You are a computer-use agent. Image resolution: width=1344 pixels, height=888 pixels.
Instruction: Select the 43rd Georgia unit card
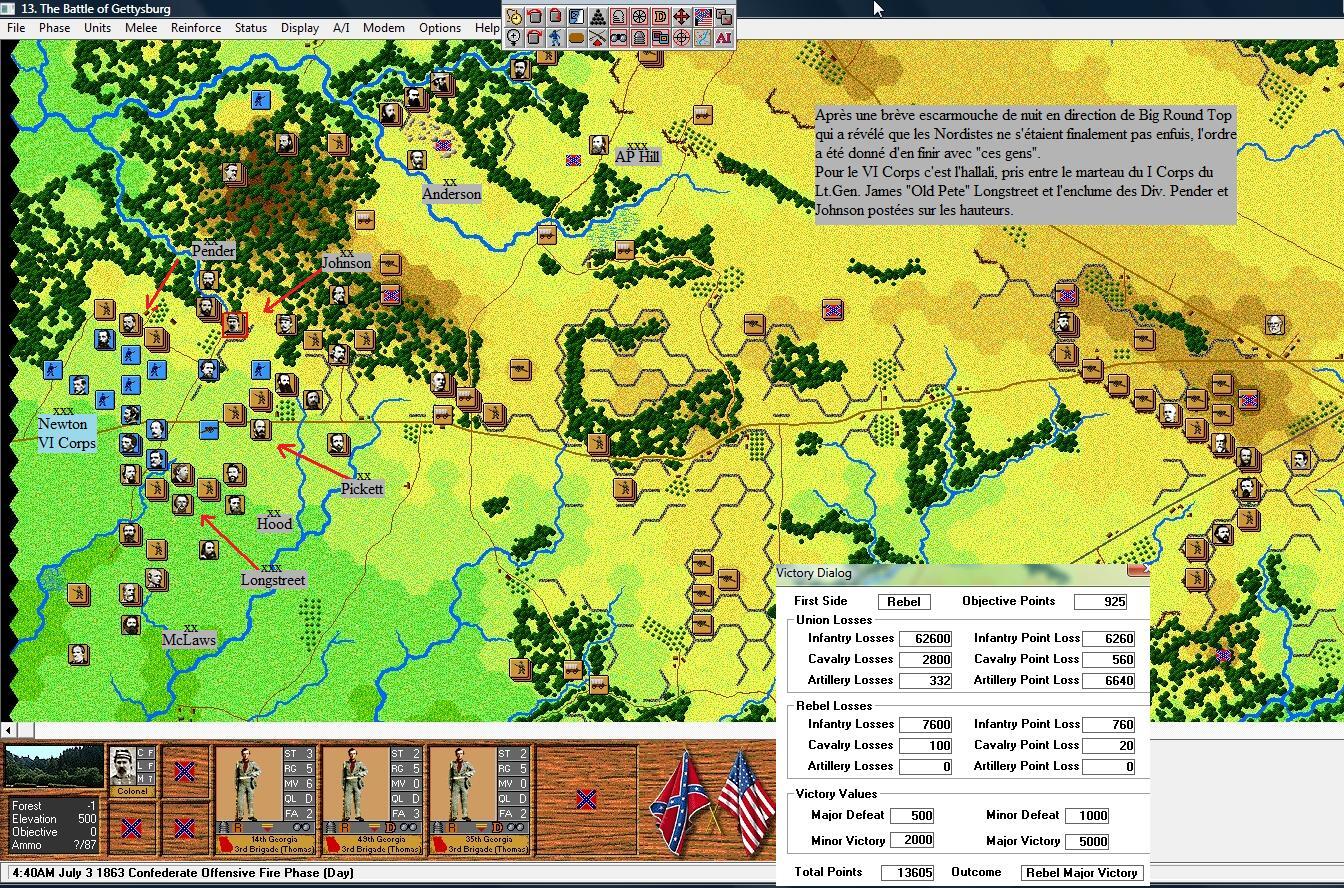coord(373,800)
